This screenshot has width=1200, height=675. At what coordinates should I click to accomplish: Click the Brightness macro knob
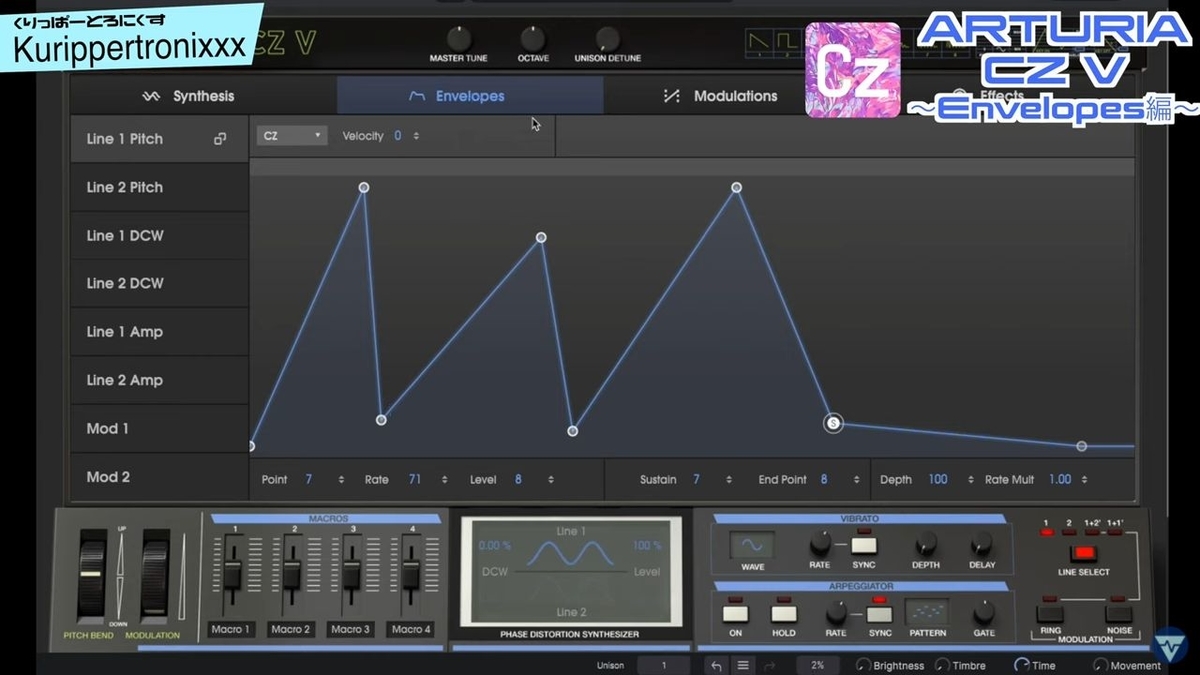pyautogui.click(x=862, y=665)
